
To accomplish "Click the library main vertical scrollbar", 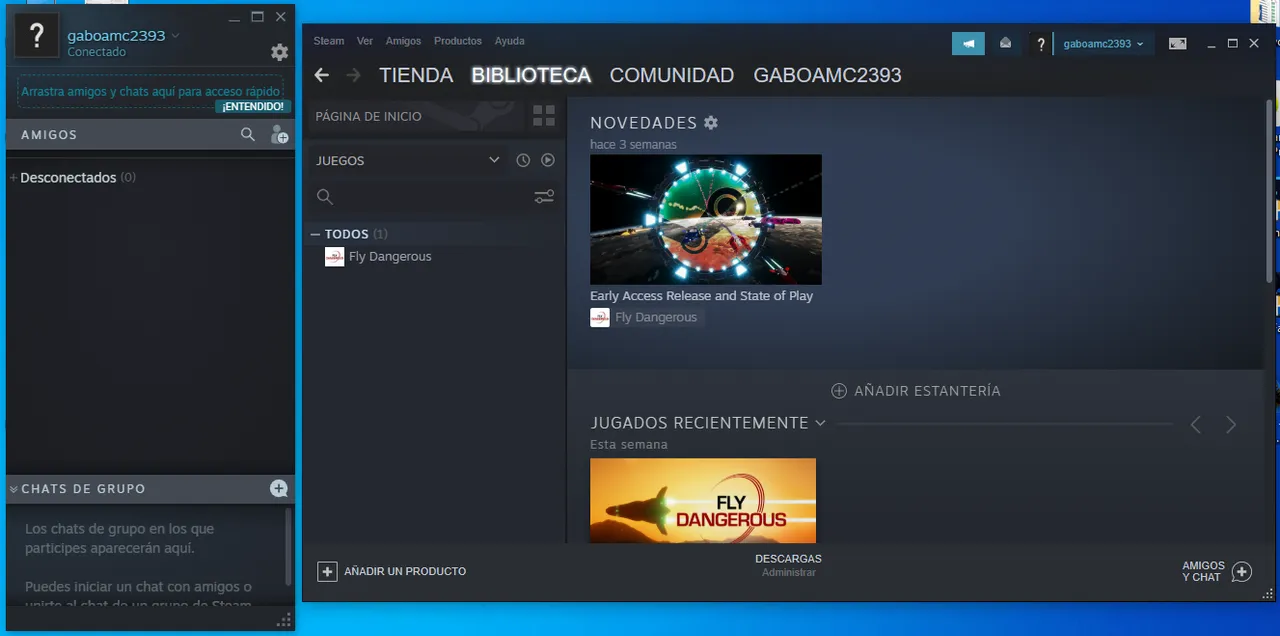I will click(x=1271, y=190).
